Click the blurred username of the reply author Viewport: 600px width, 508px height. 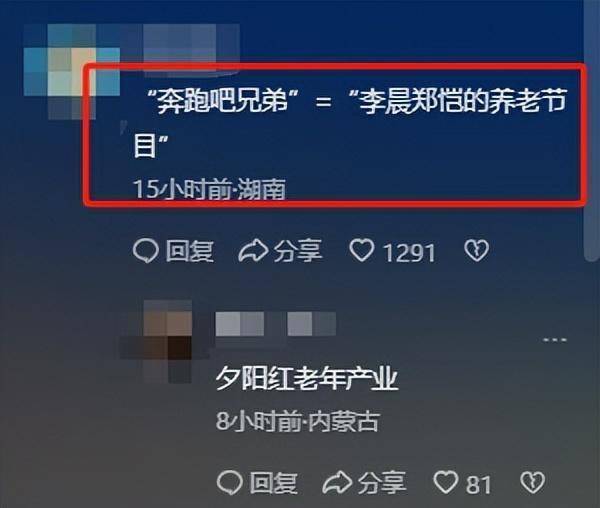point(276,324)
